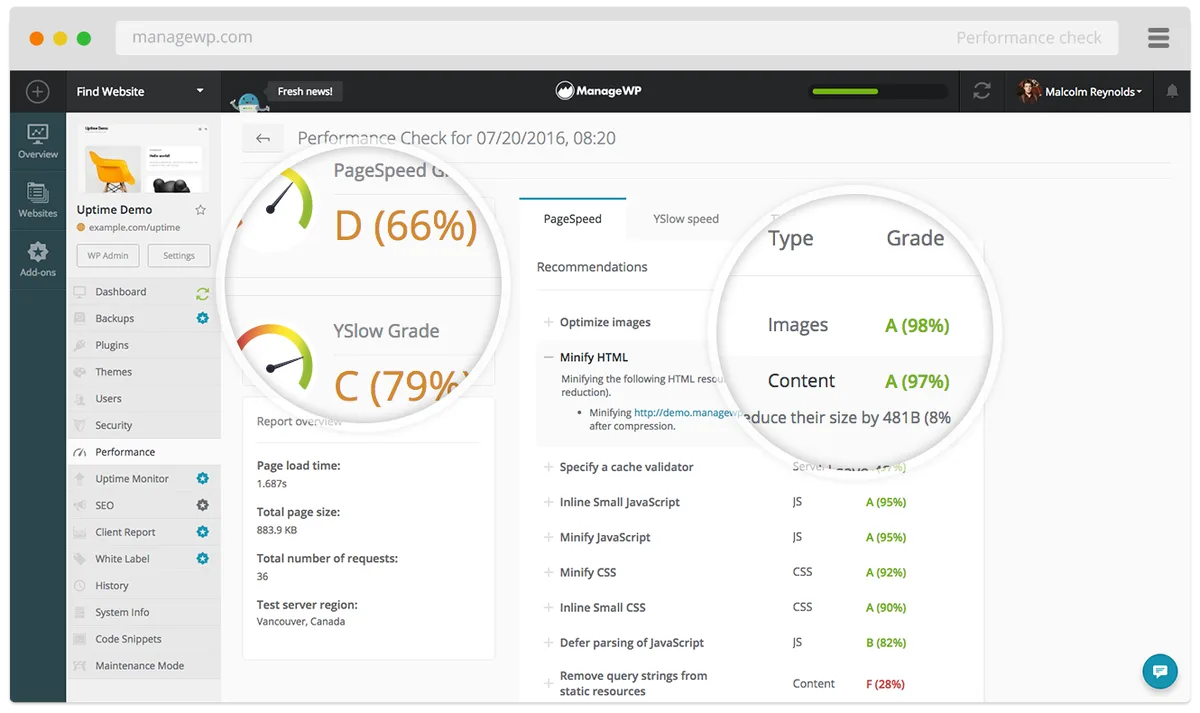
Task: Switch to the PageSpeed tab
Action: click(573, 219)
